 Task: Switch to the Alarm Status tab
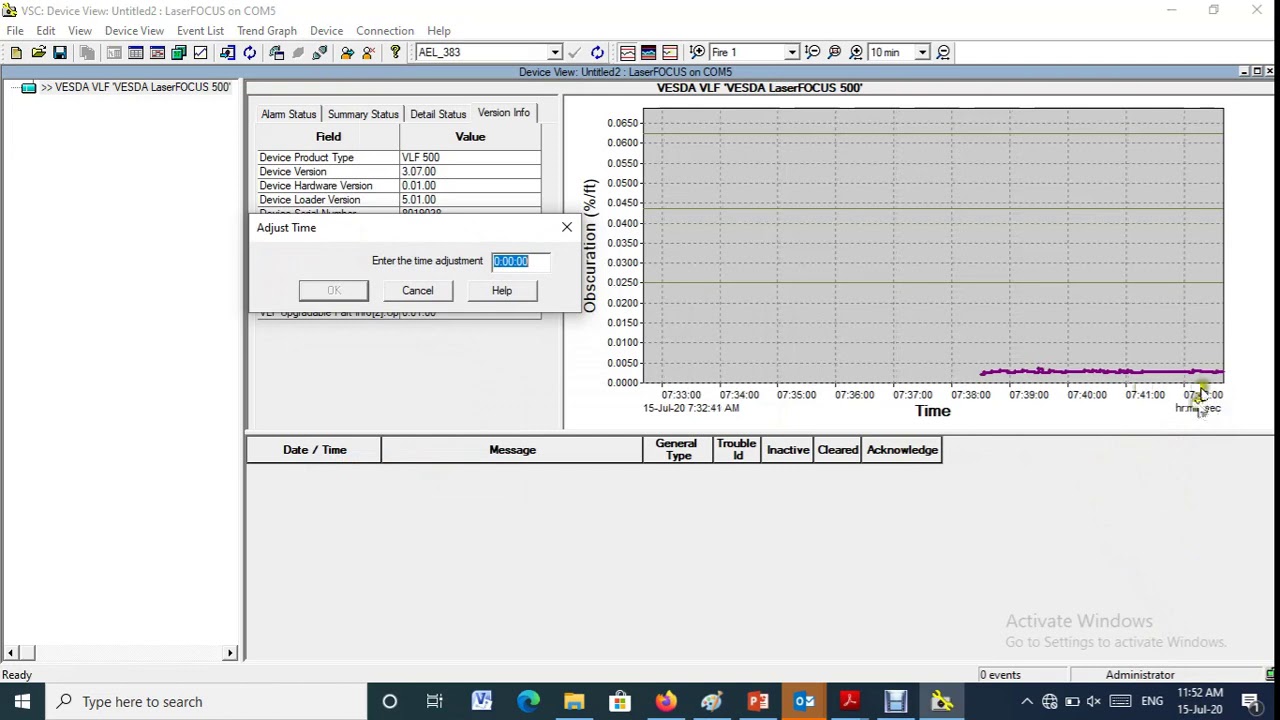(x=289, y=114)
